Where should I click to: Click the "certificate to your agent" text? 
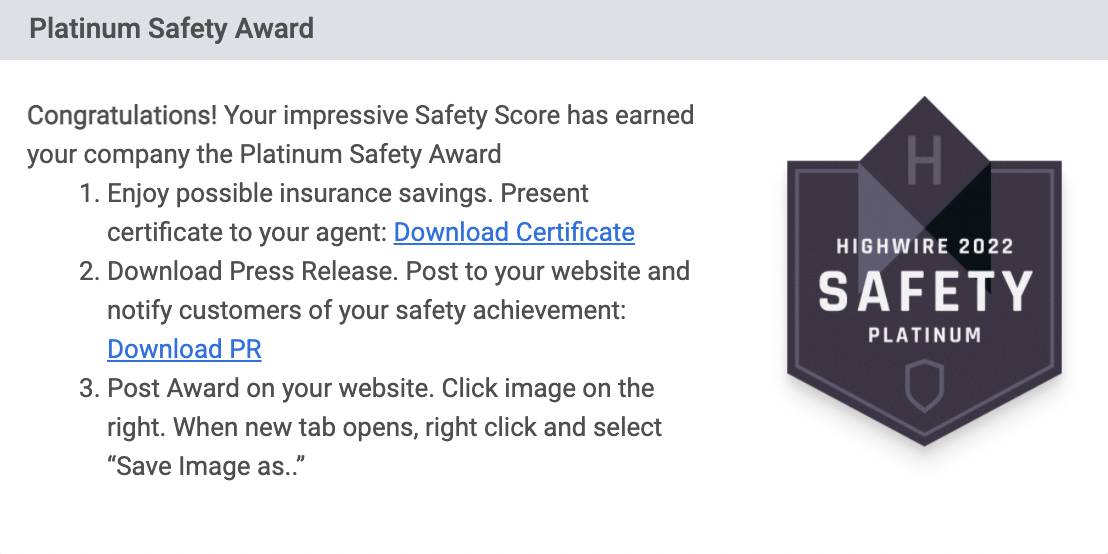247,232
